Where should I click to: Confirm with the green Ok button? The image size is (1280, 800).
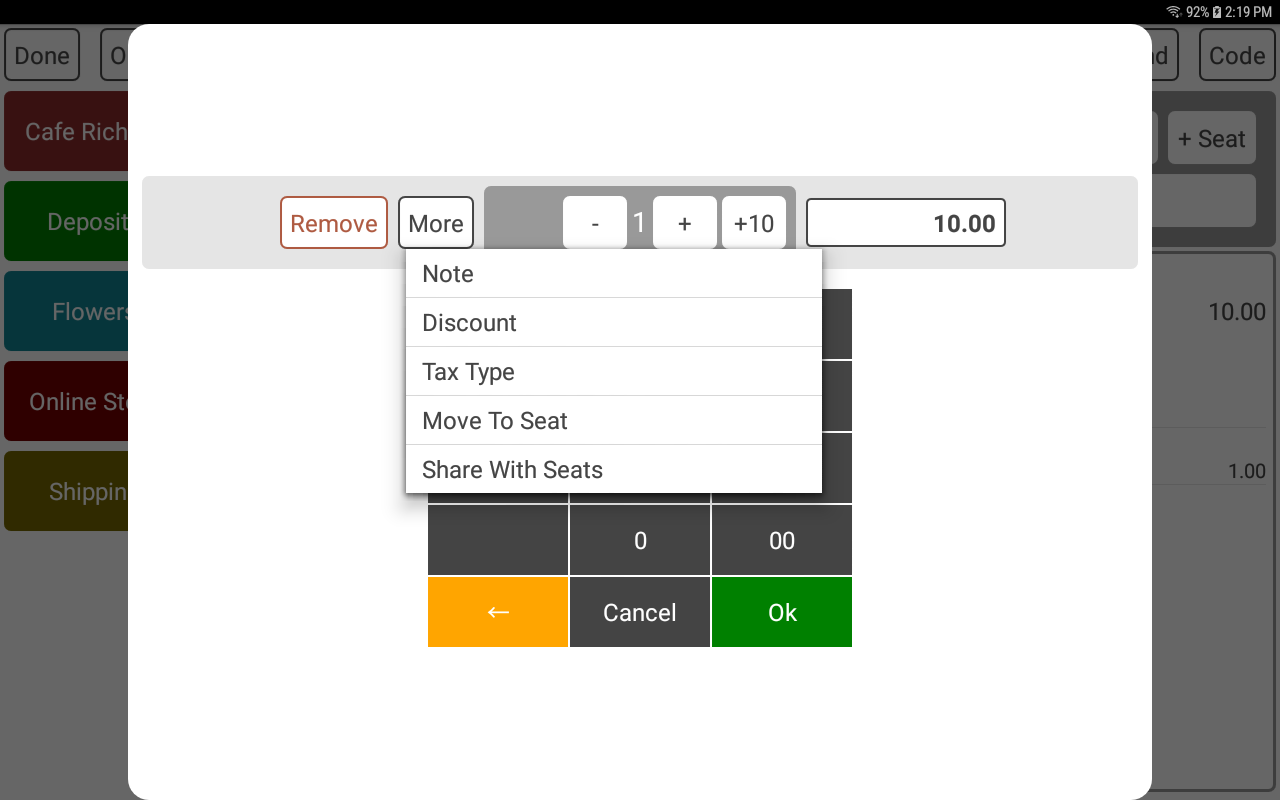782,612
